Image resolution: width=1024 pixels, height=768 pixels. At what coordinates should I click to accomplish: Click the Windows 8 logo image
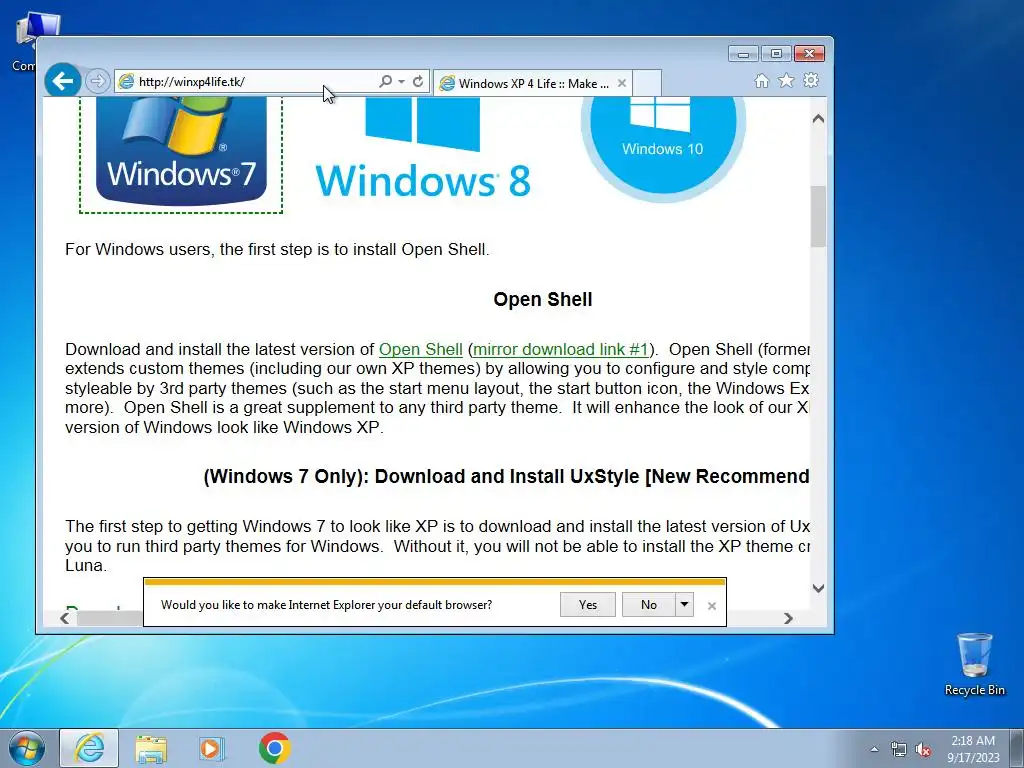tap(423, 149)
